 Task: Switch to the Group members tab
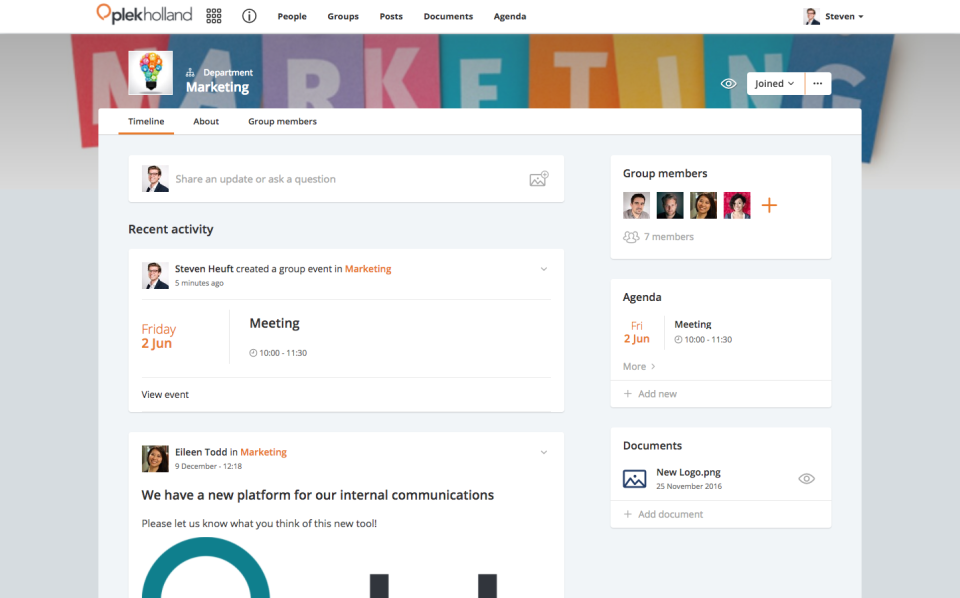click(282, 121)
